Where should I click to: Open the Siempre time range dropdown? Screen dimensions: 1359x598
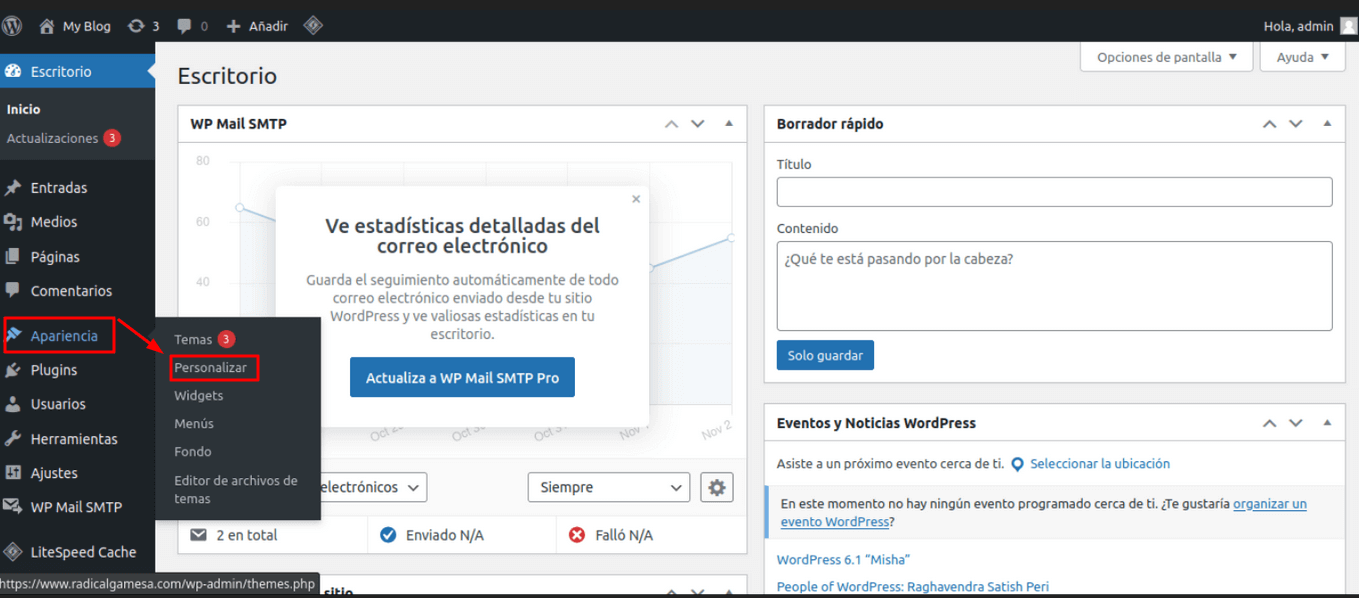click(609, 487)
